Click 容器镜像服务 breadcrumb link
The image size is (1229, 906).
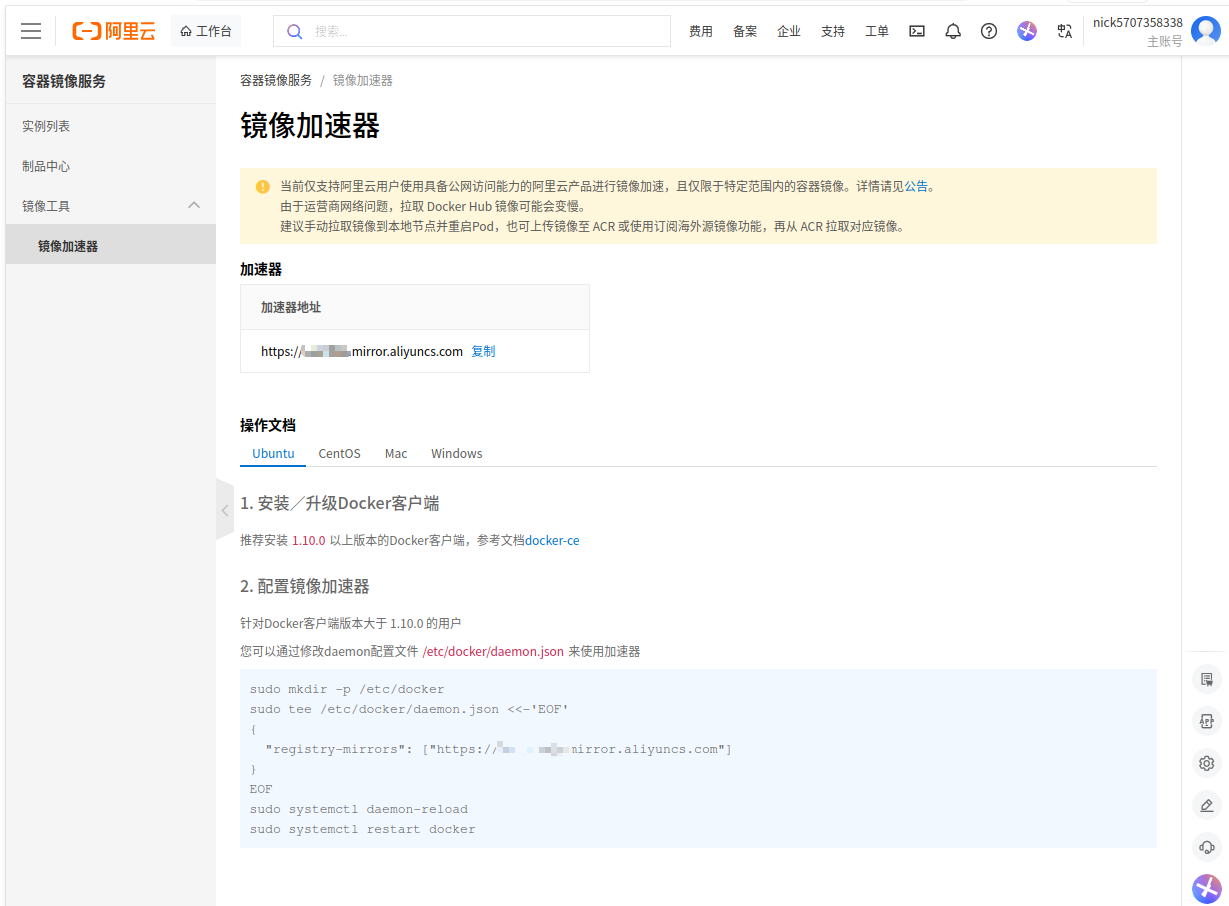tap(276, 80)
